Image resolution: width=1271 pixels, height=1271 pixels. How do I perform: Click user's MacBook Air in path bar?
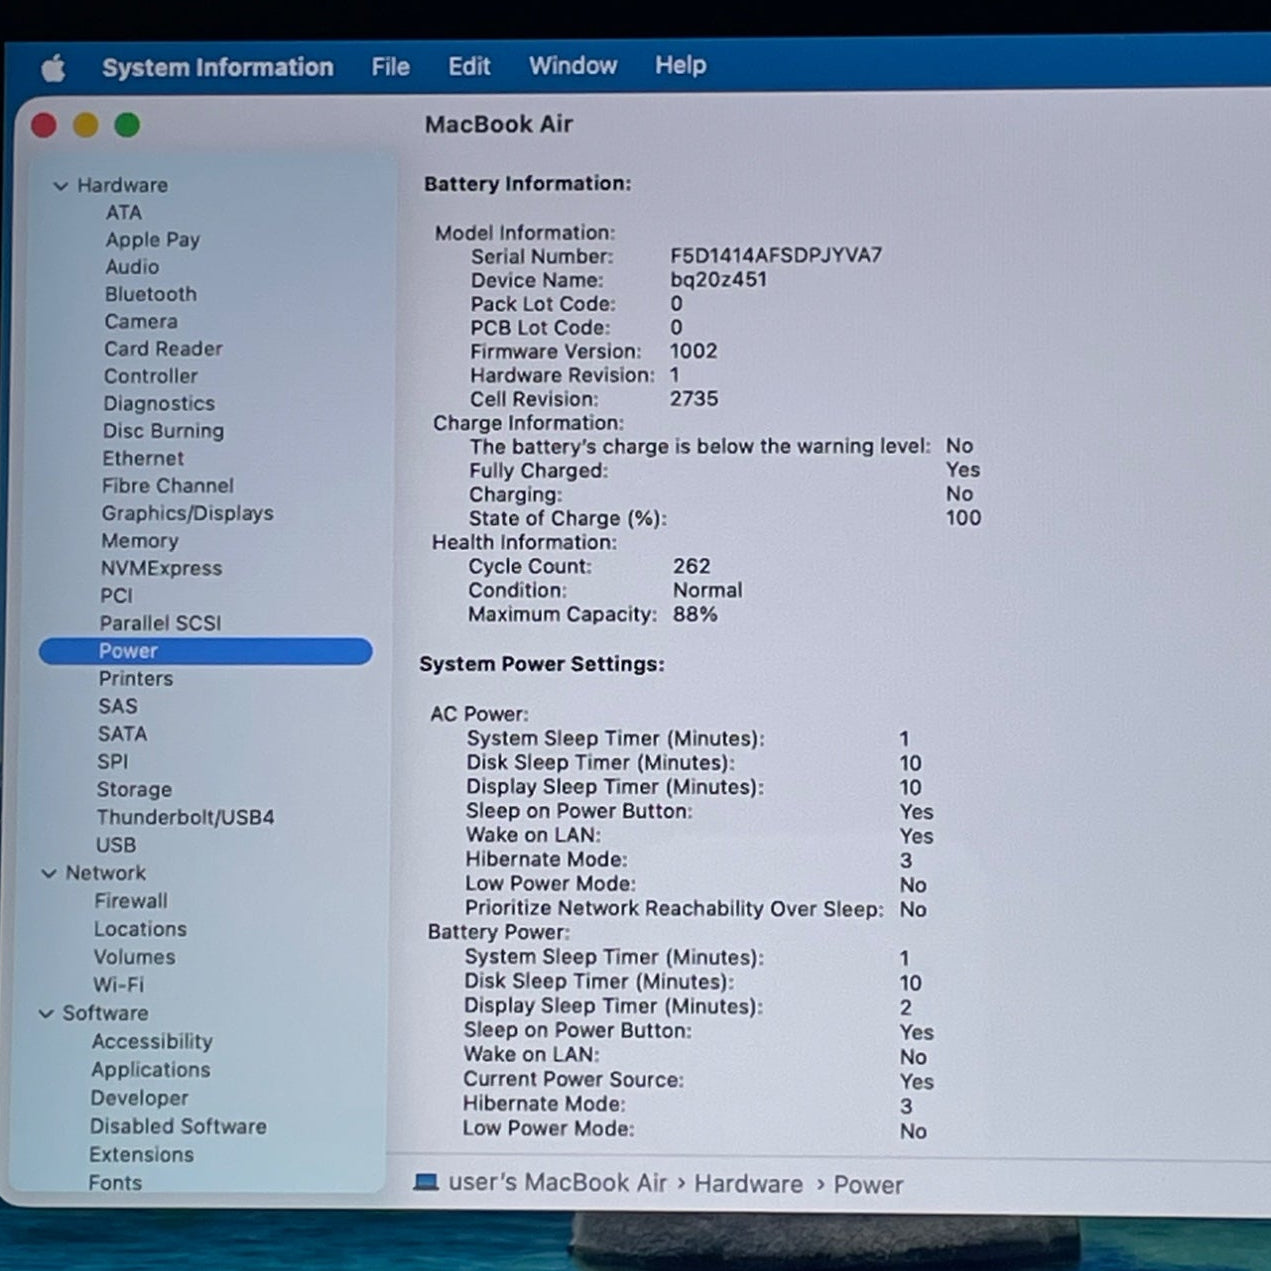tap(557, 1182)
